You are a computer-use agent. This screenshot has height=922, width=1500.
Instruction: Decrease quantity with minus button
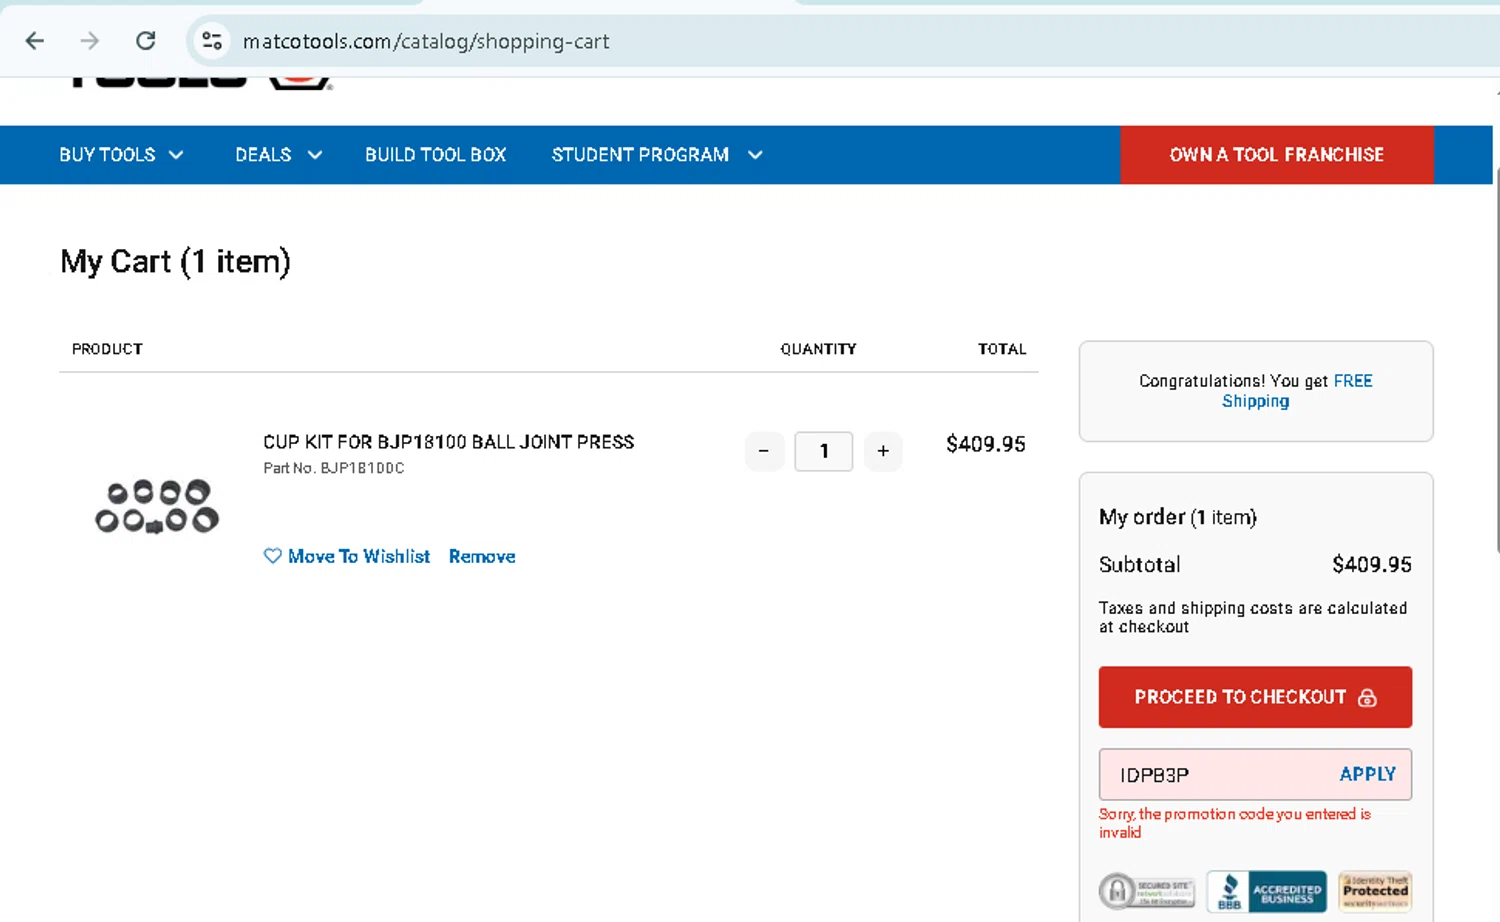(764, 451)
